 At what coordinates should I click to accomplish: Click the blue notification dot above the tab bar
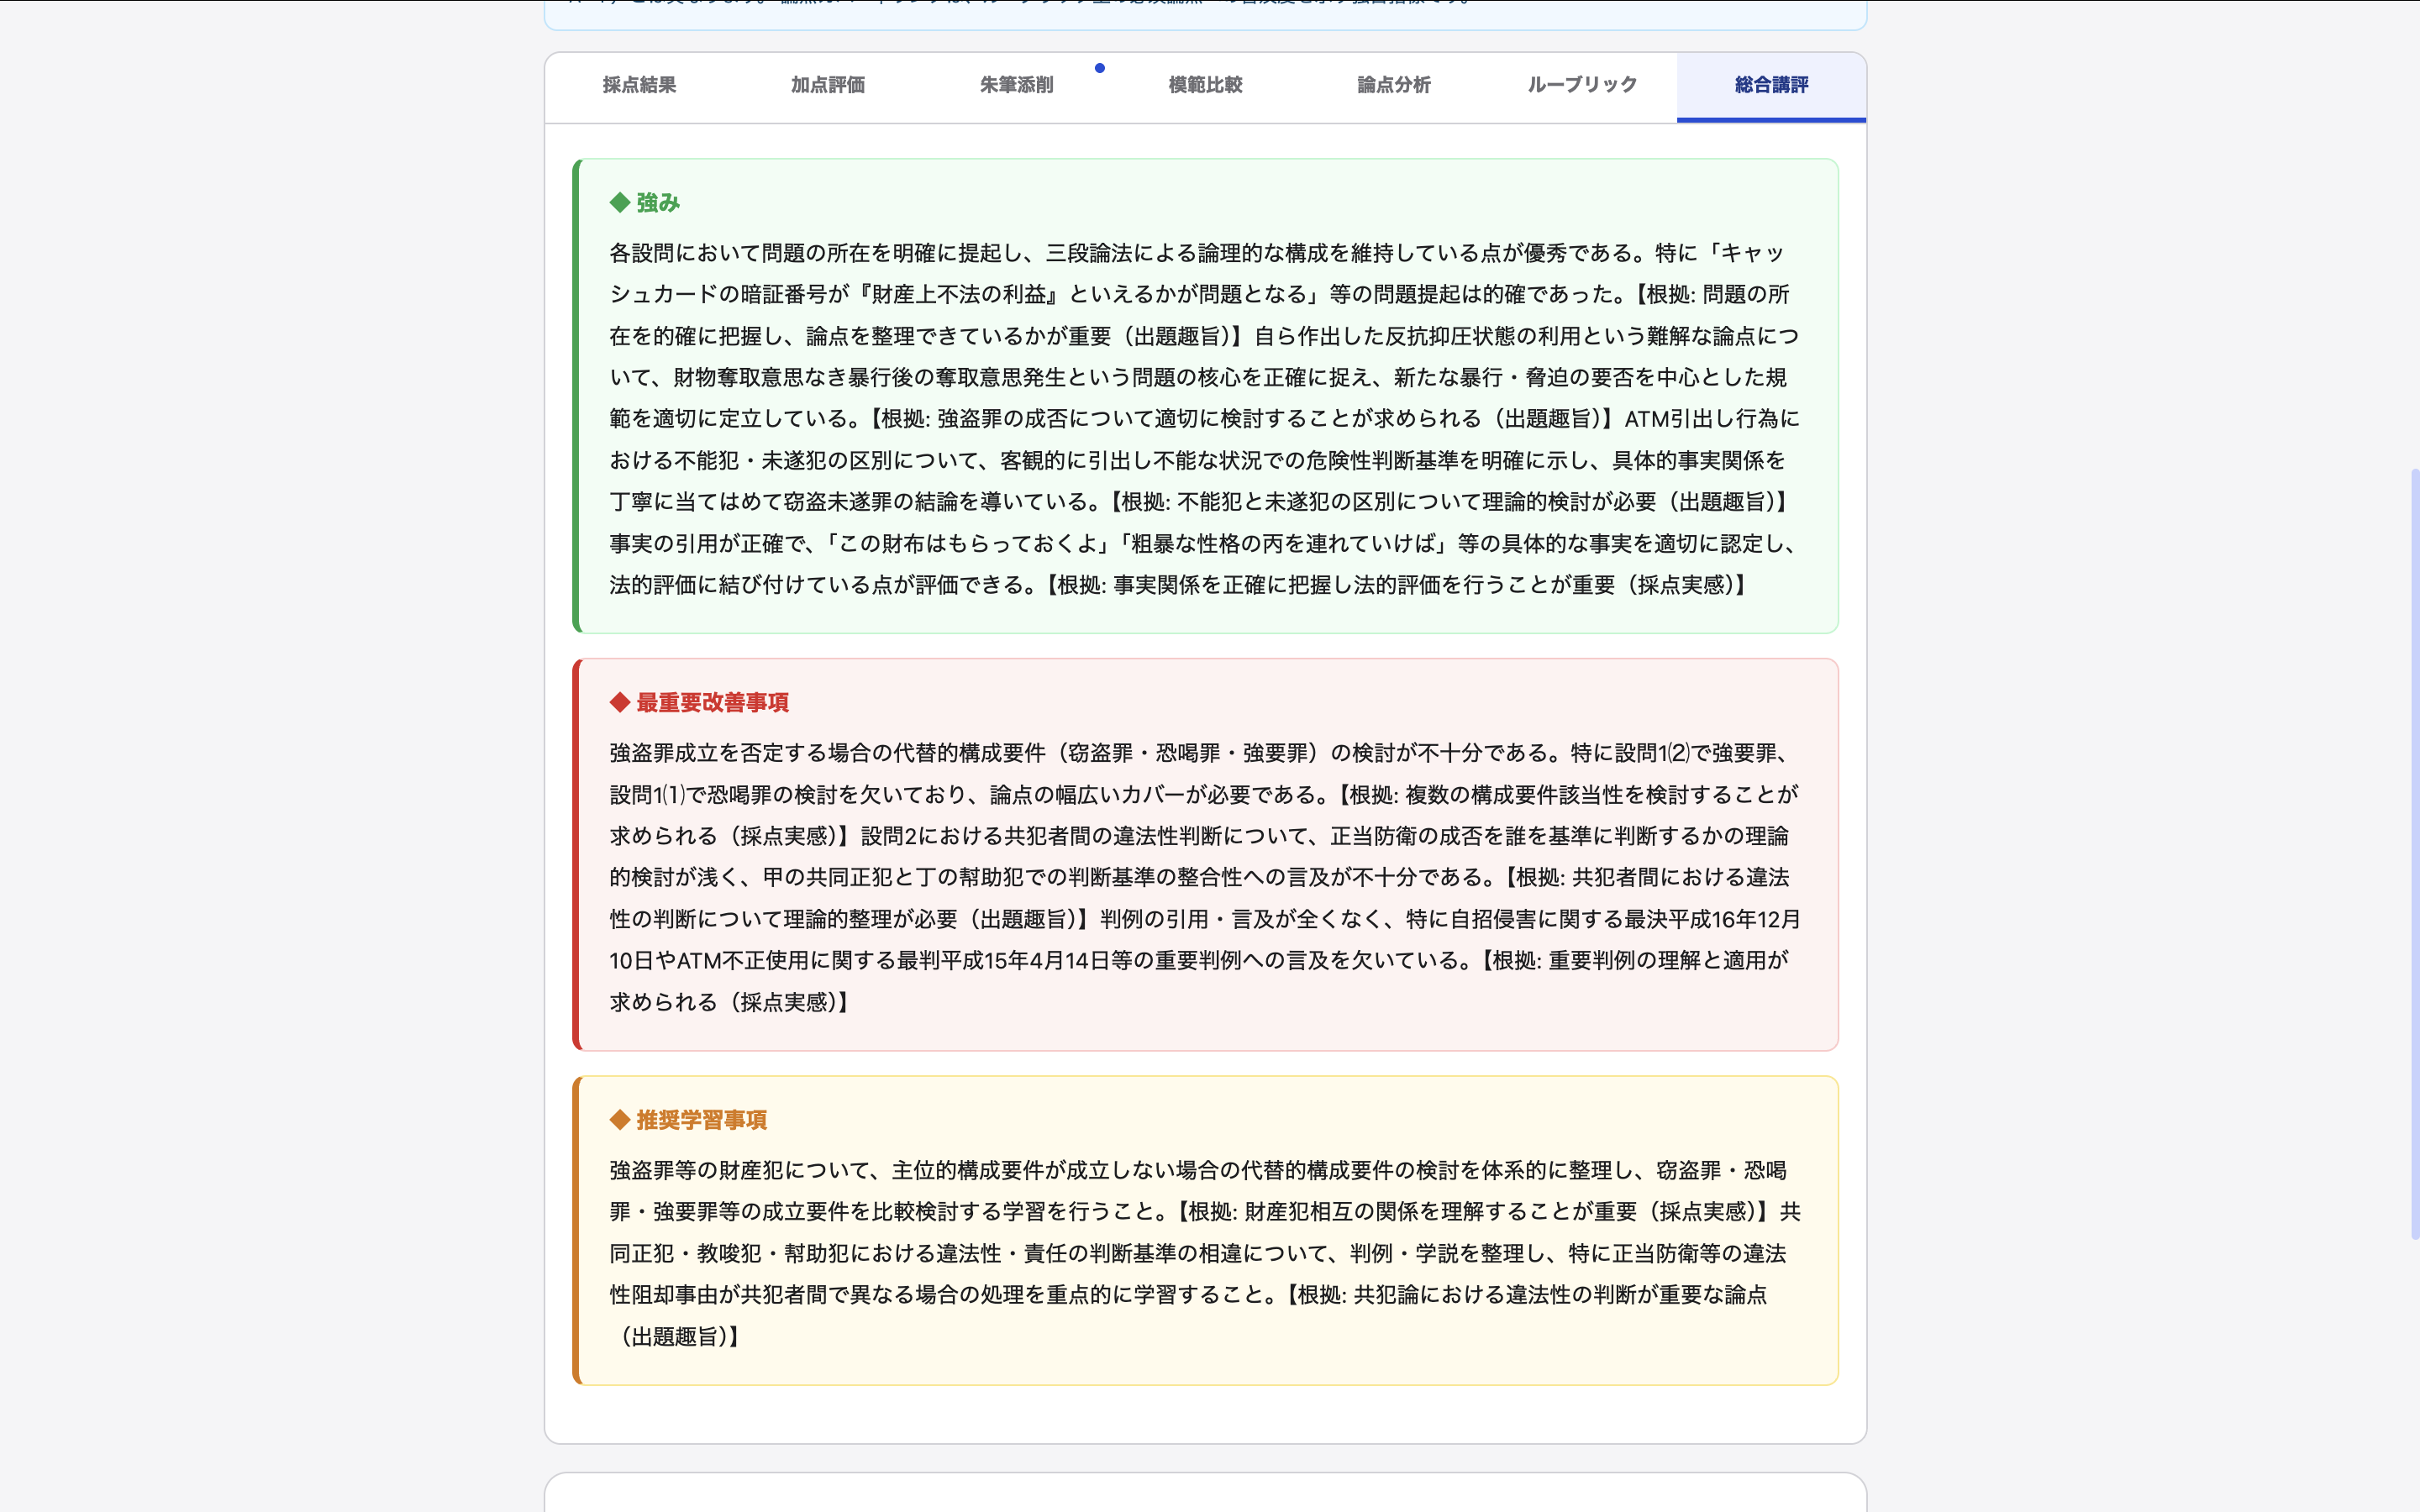[1100, 67]
